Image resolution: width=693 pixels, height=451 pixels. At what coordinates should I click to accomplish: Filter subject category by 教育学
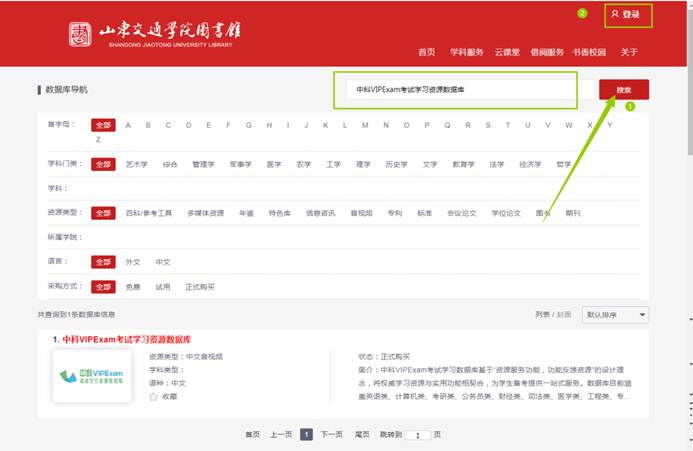click(x=464, y=164)
